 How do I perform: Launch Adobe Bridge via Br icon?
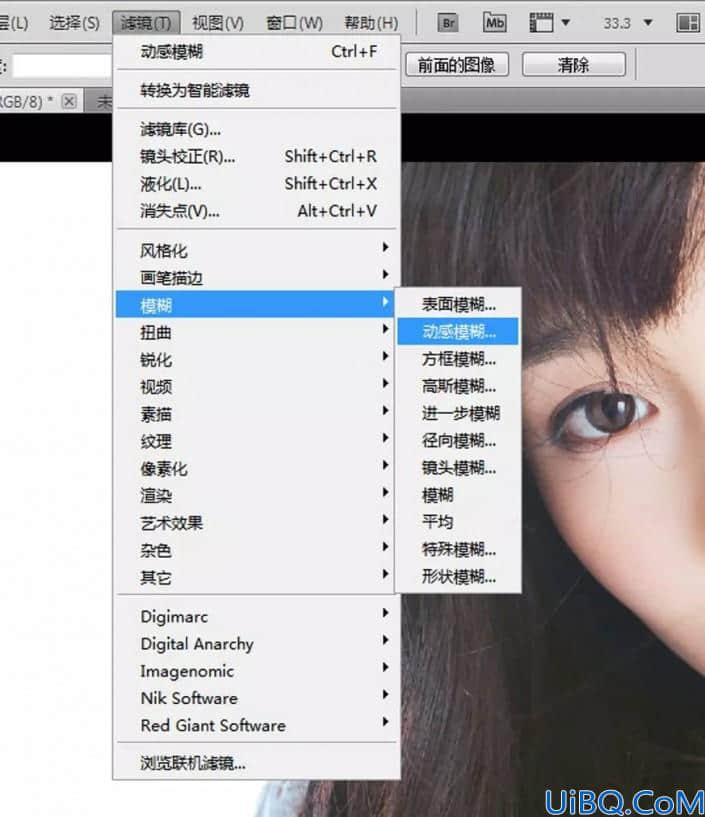[x=448, y=23]
